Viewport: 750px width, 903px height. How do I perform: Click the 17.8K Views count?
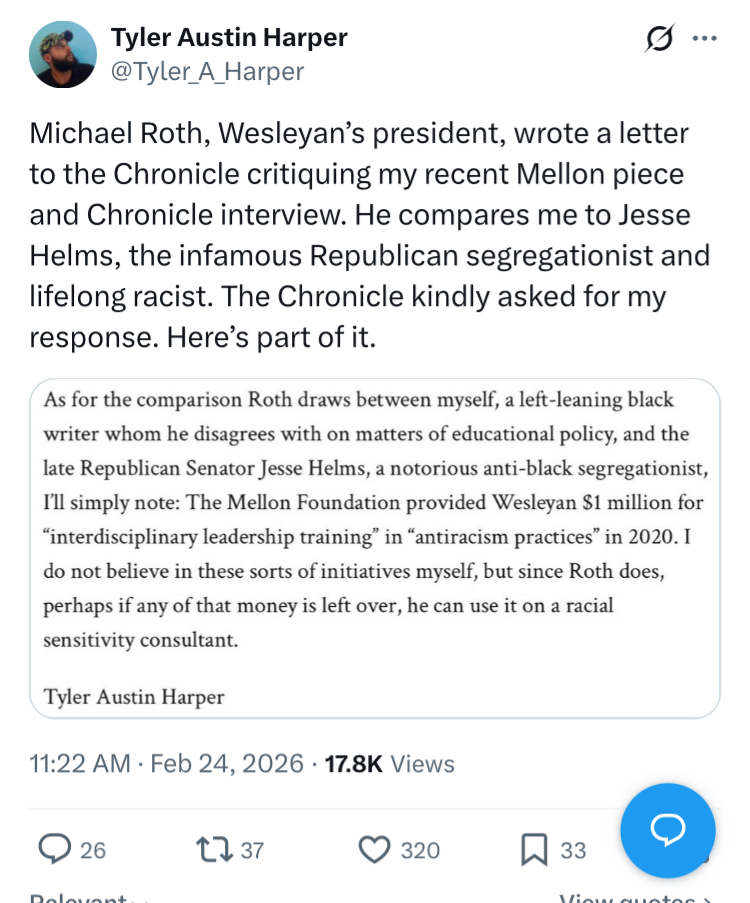[x=390, y=764]
